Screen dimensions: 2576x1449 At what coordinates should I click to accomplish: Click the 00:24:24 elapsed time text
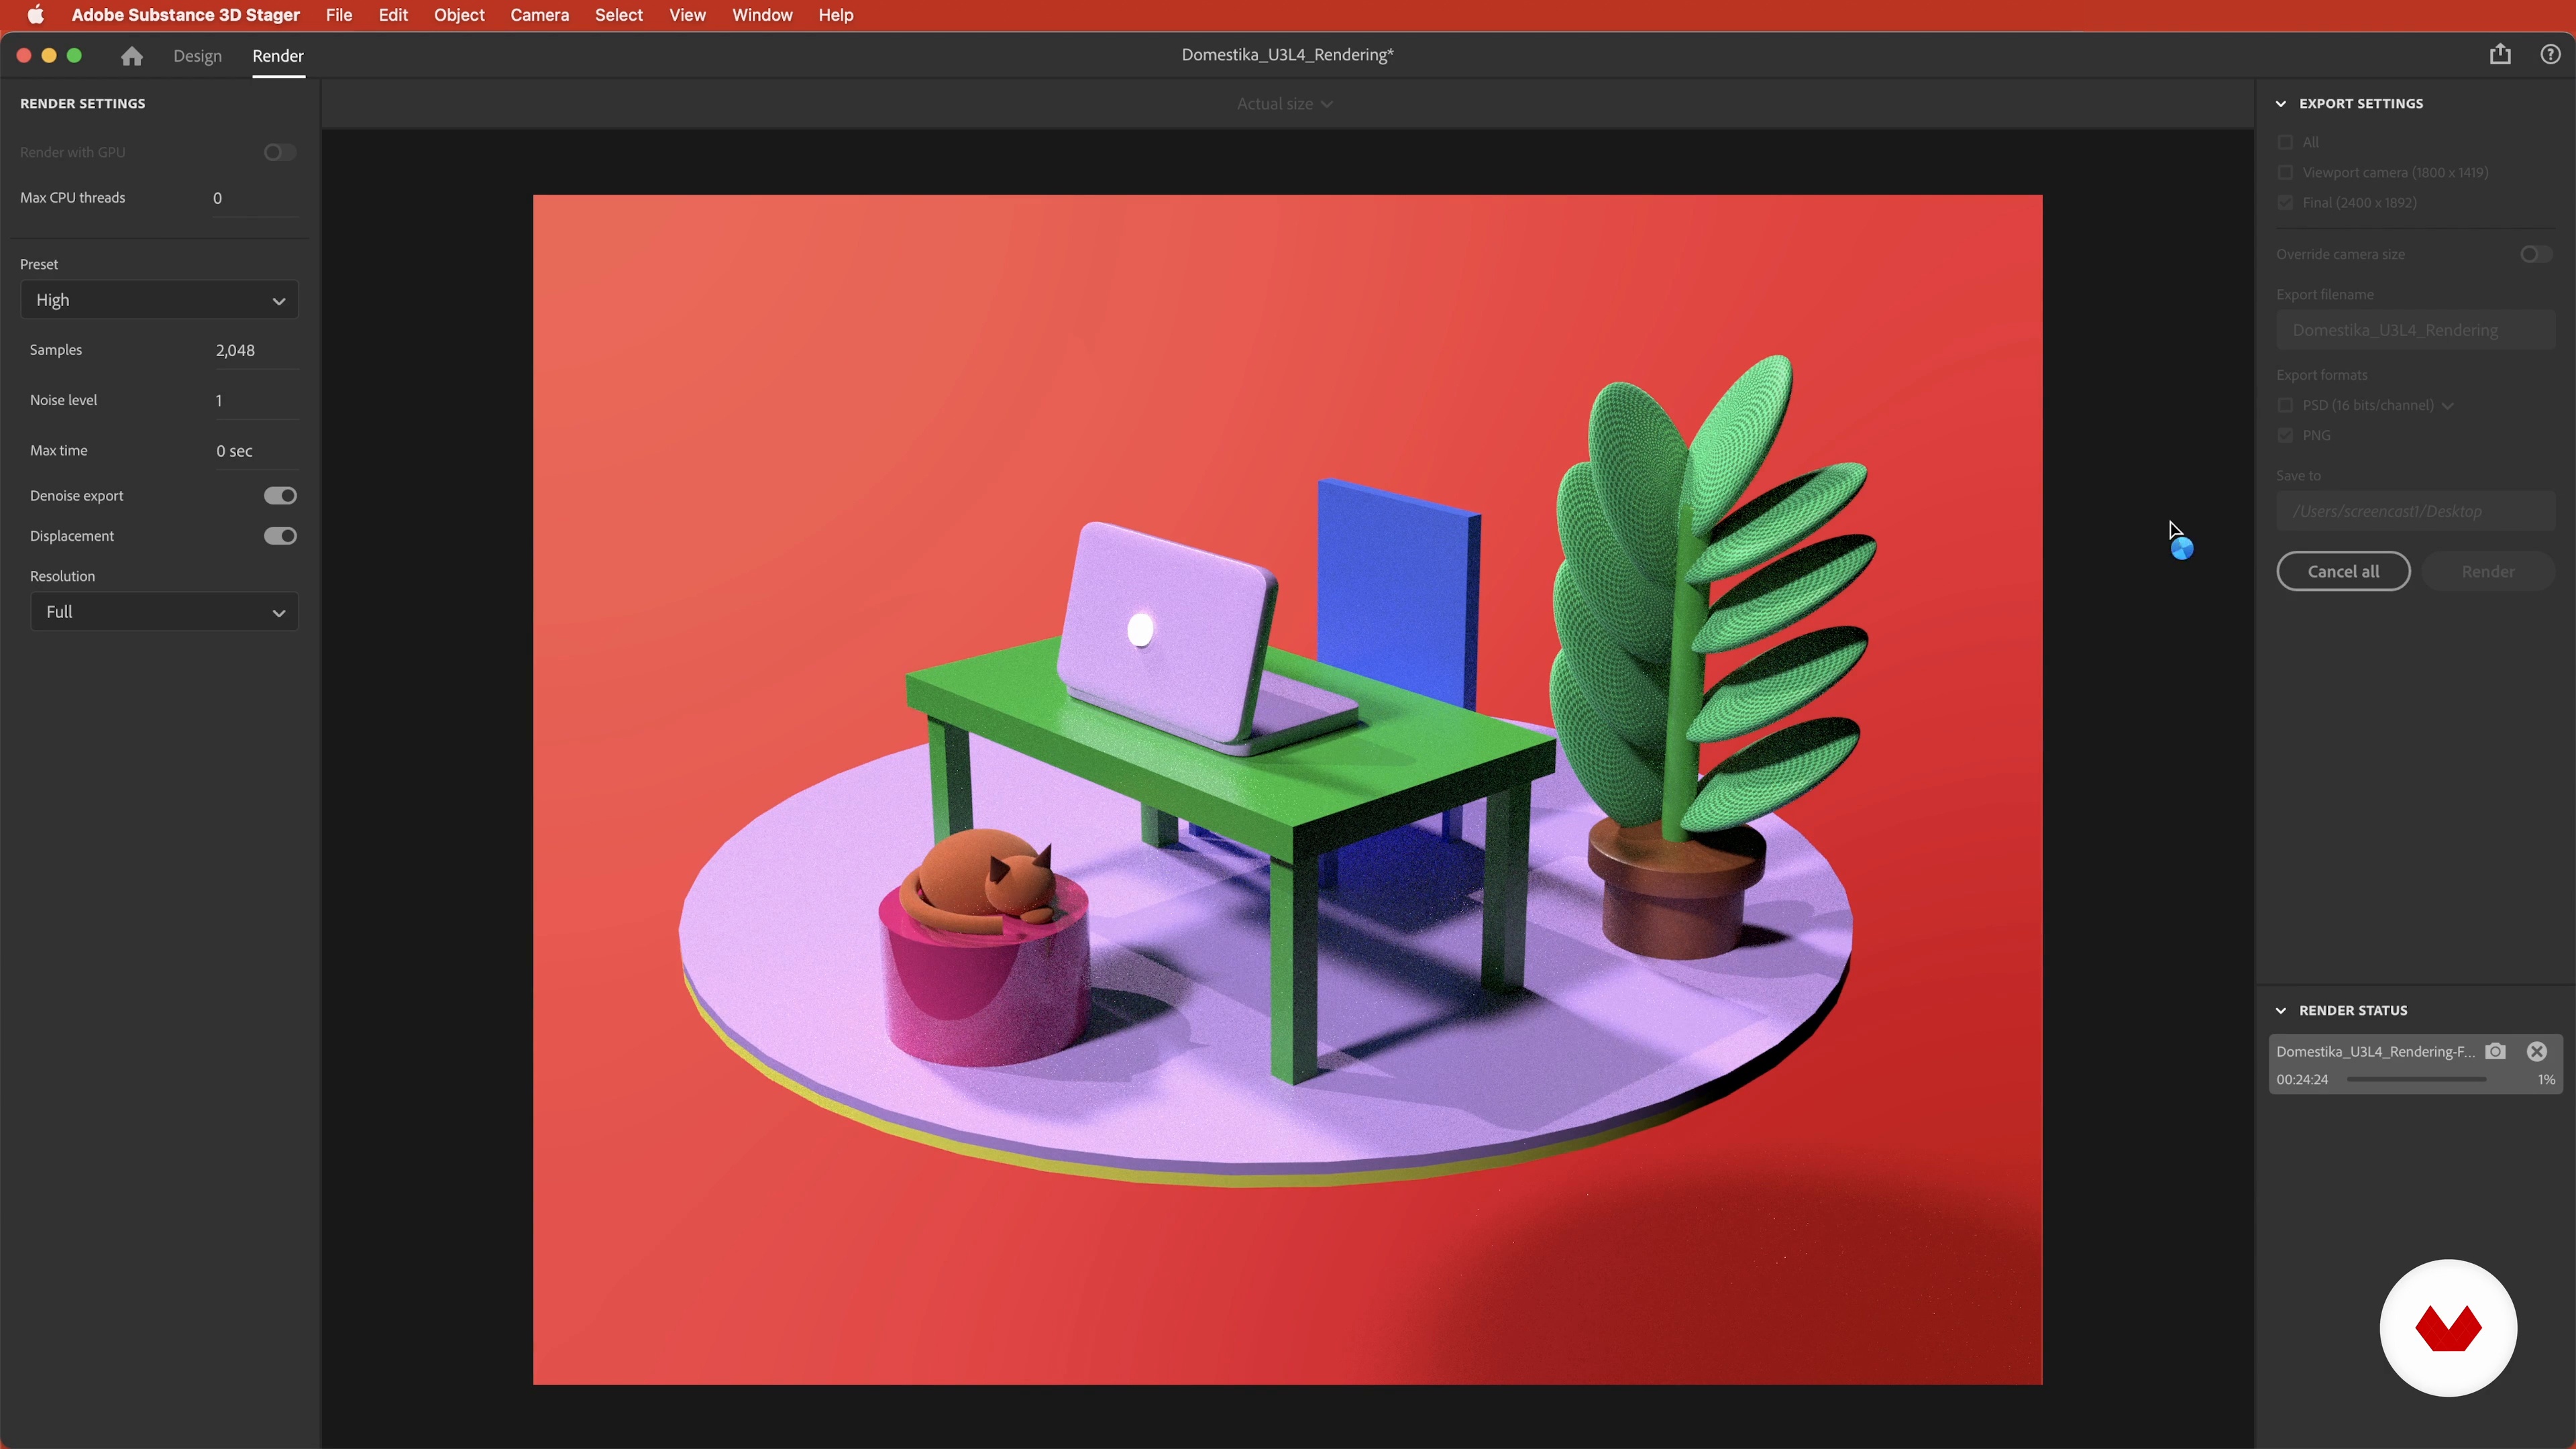point(2302,1080)
